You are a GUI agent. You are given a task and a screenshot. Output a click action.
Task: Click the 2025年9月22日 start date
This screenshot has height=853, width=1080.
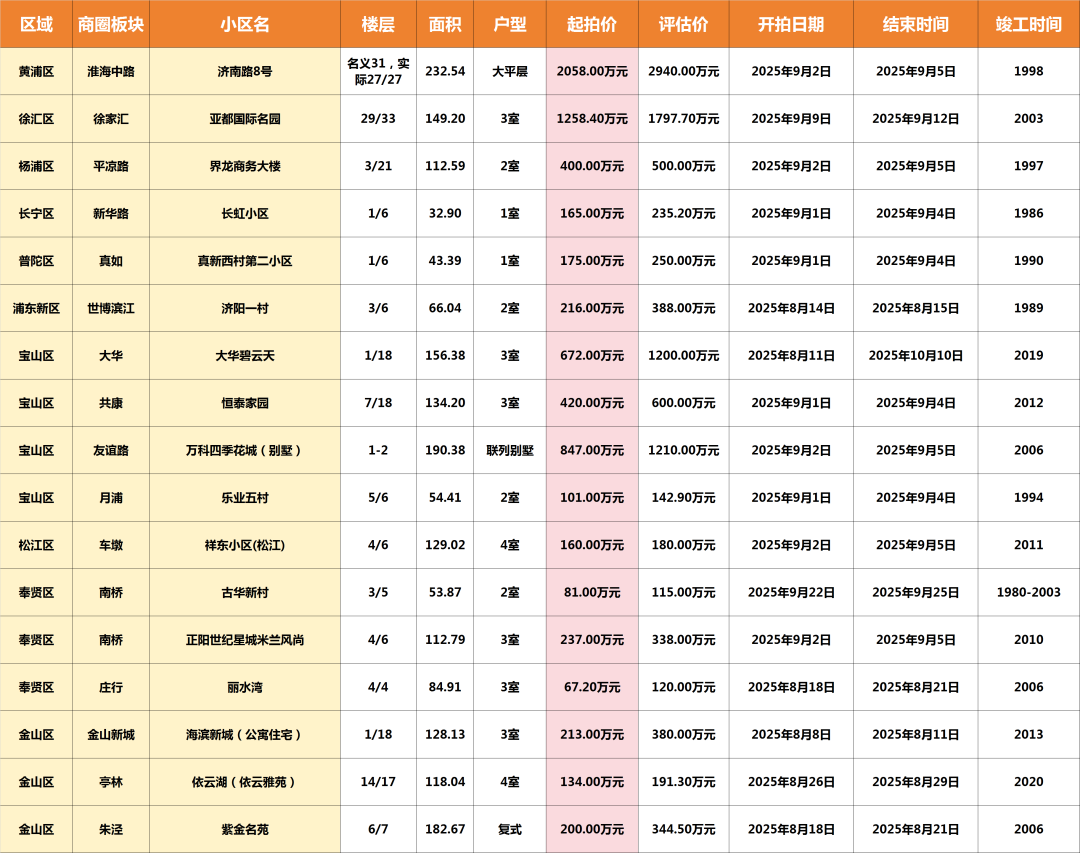click(791, 593)
